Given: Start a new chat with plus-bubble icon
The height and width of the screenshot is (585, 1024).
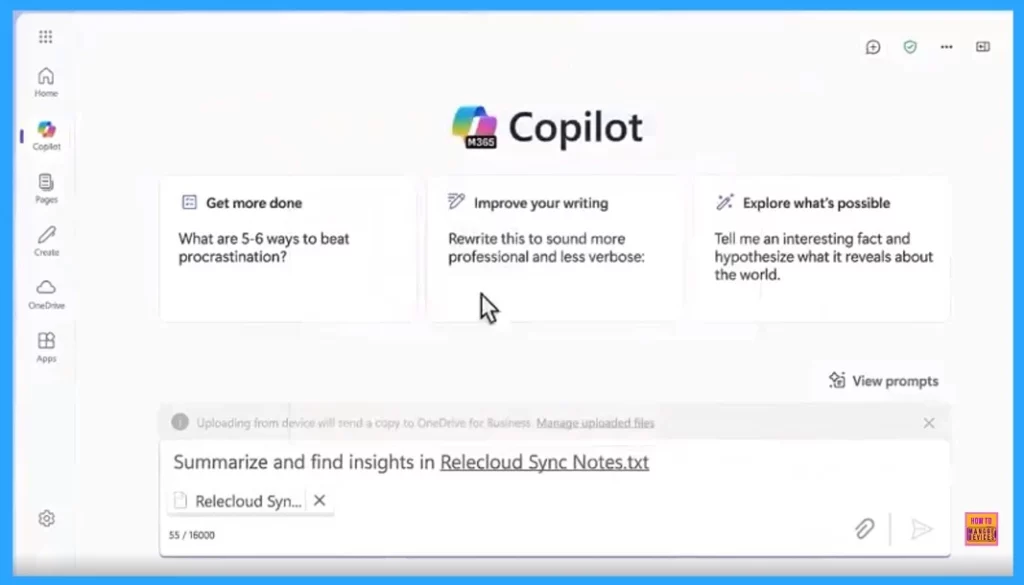Looking at the screenshot, I should click(x=873, y=47).
